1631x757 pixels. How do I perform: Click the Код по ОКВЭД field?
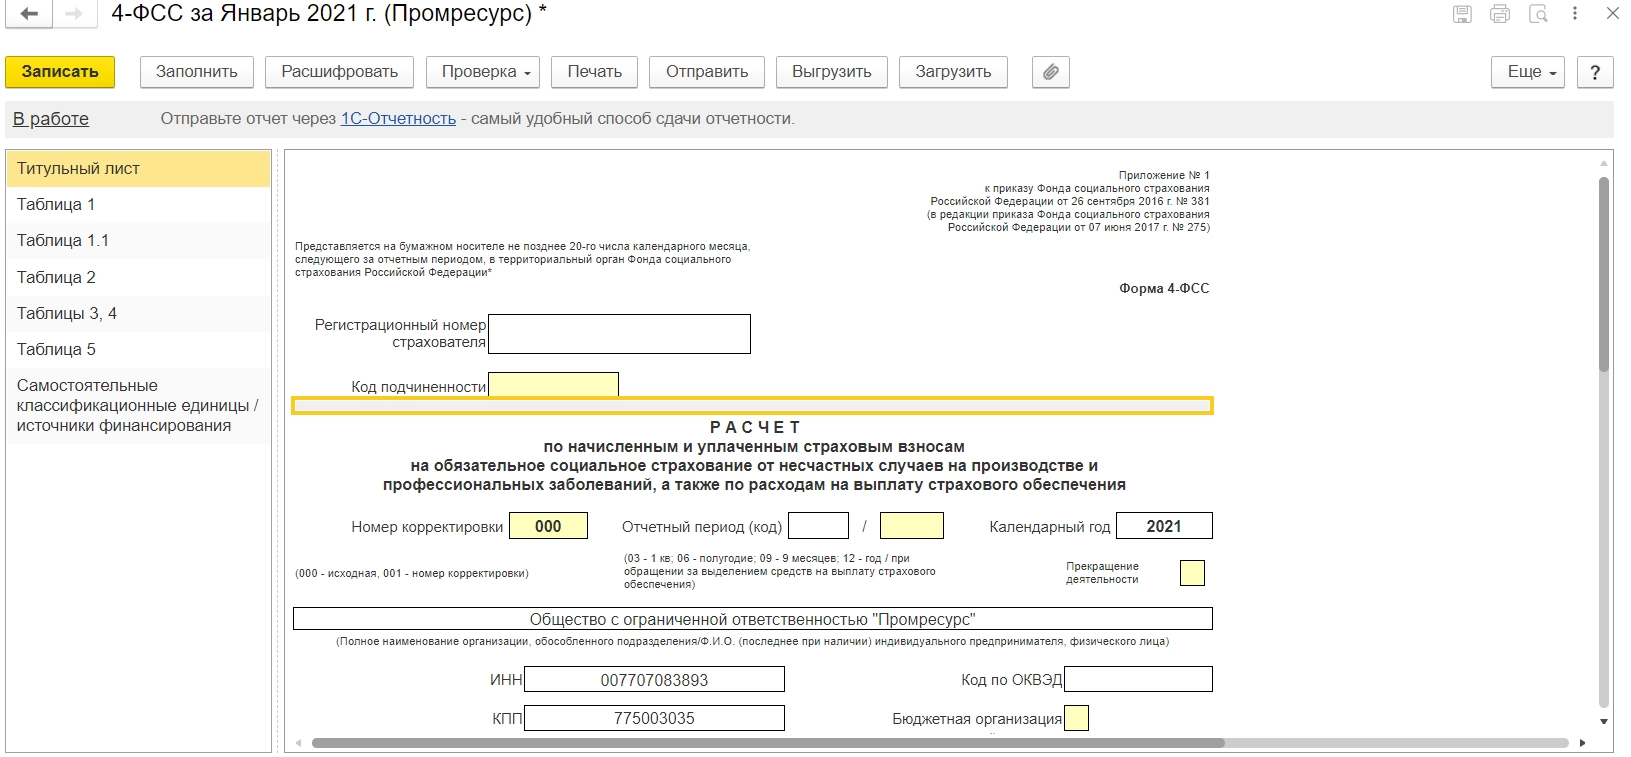[1138, 680]
